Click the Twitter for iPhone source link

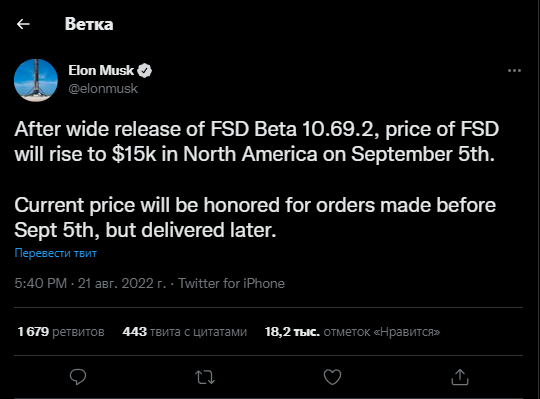click(231, 283)
